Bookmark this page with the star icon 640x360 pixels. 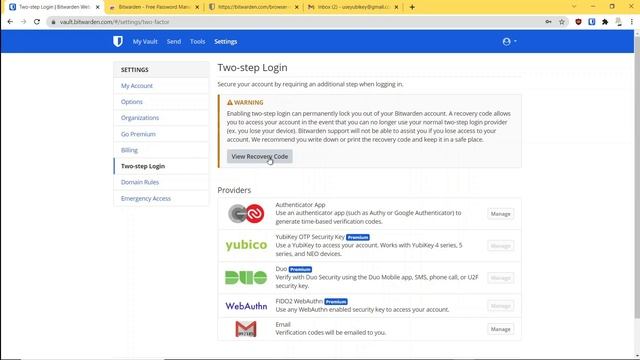click(562, 22)
